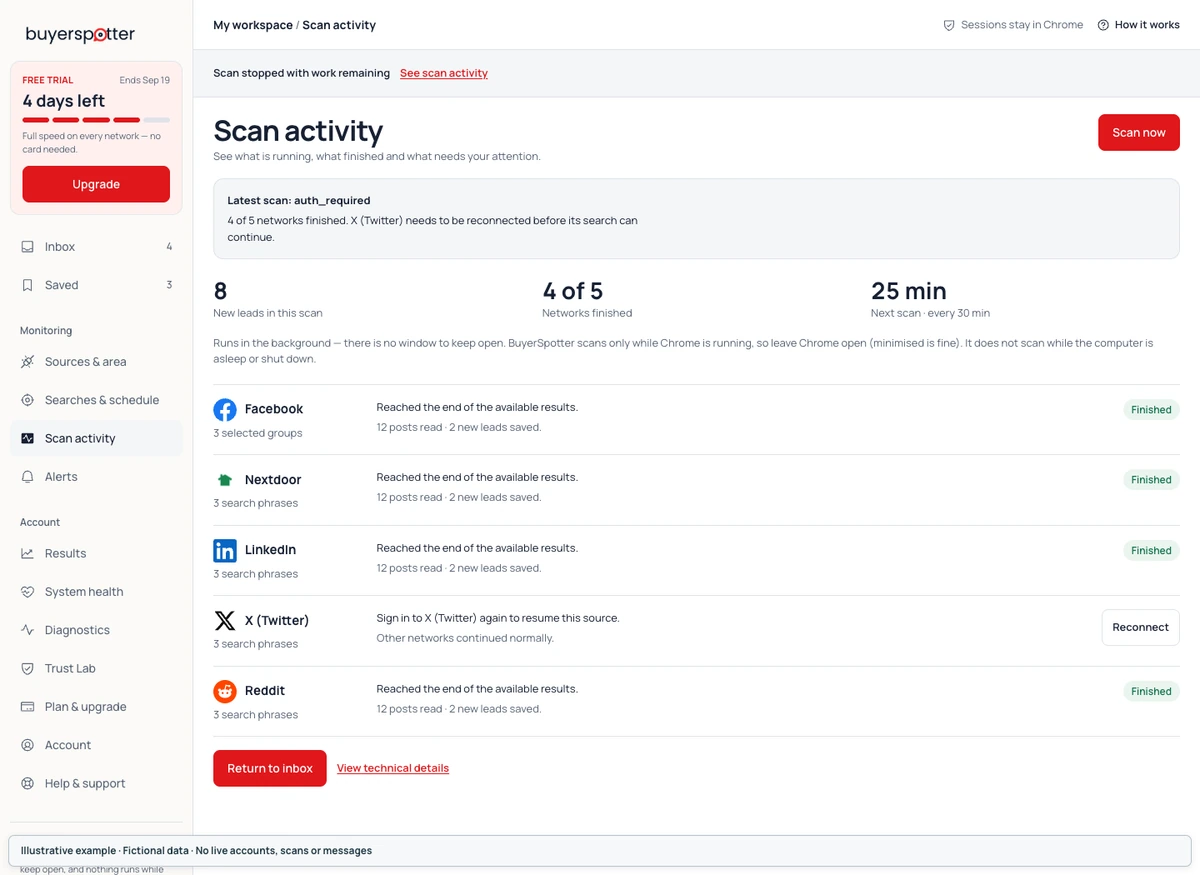Click the Scan activity sidebar icon

coord(28,438)
